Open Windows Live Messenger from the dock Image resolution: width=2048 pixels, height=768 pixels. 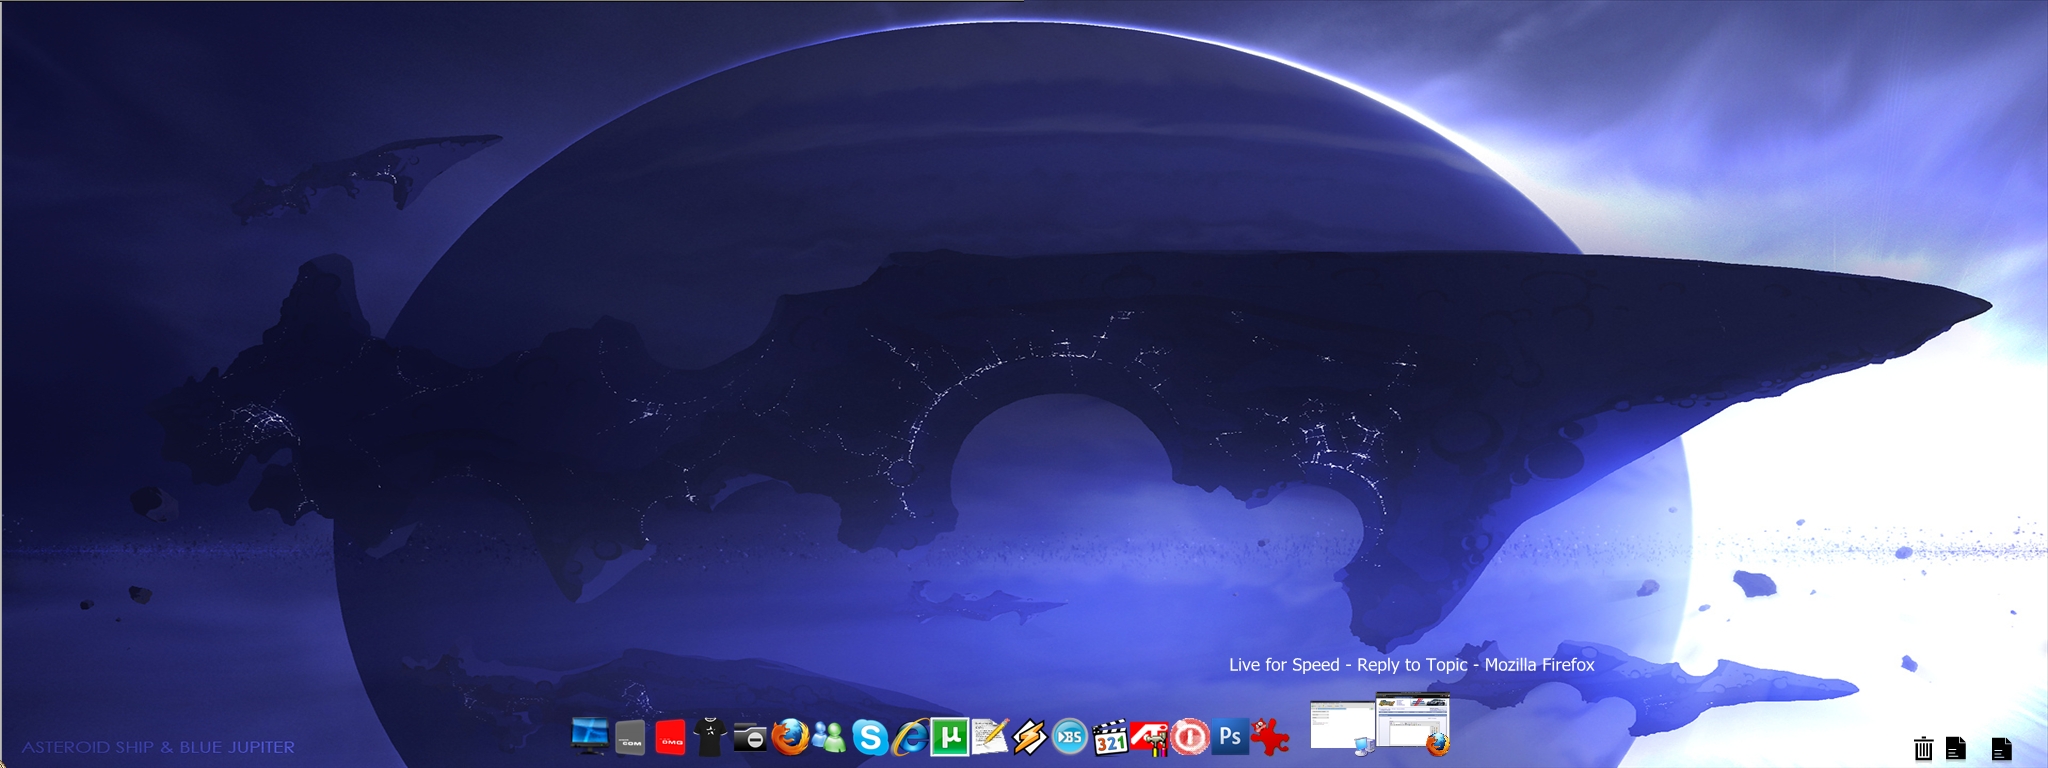click(830, 738)
